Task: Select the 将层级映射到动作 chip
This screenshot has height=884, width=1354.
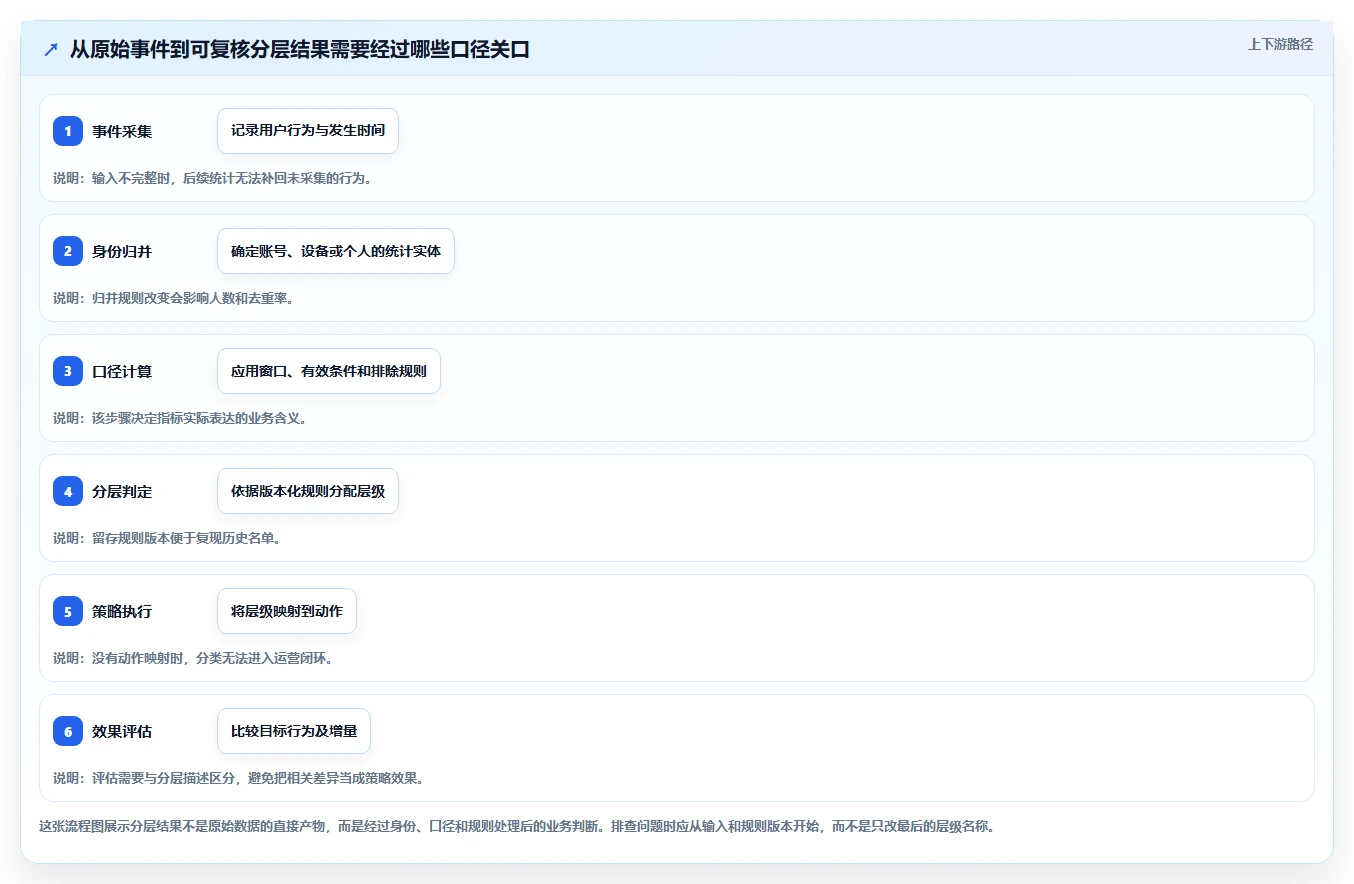Action: (287, 611)
